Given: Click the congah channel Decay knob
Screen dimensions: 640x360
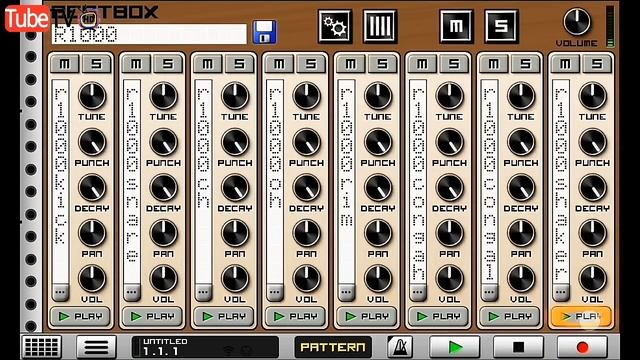Looking at the screenshot, I should coord(449,188).
